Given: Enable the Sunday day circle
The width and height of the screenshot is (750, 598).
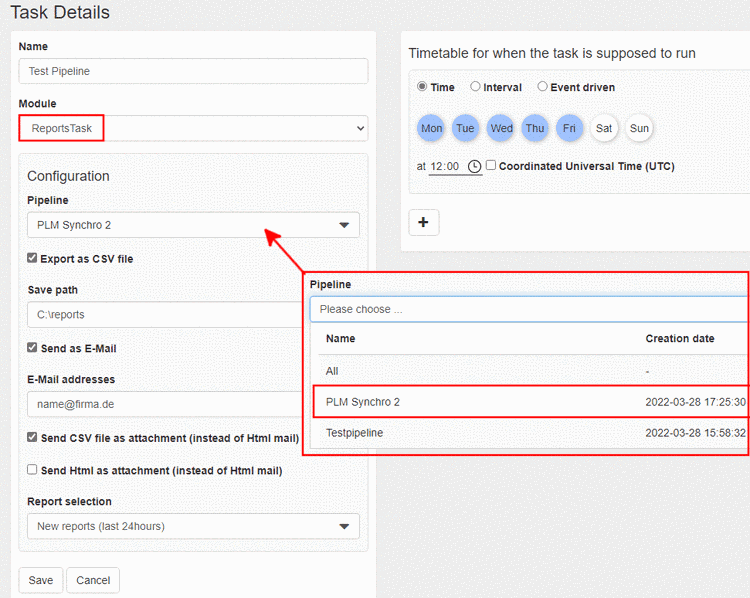Looking at the screenshot, I should tap(640, 128).
